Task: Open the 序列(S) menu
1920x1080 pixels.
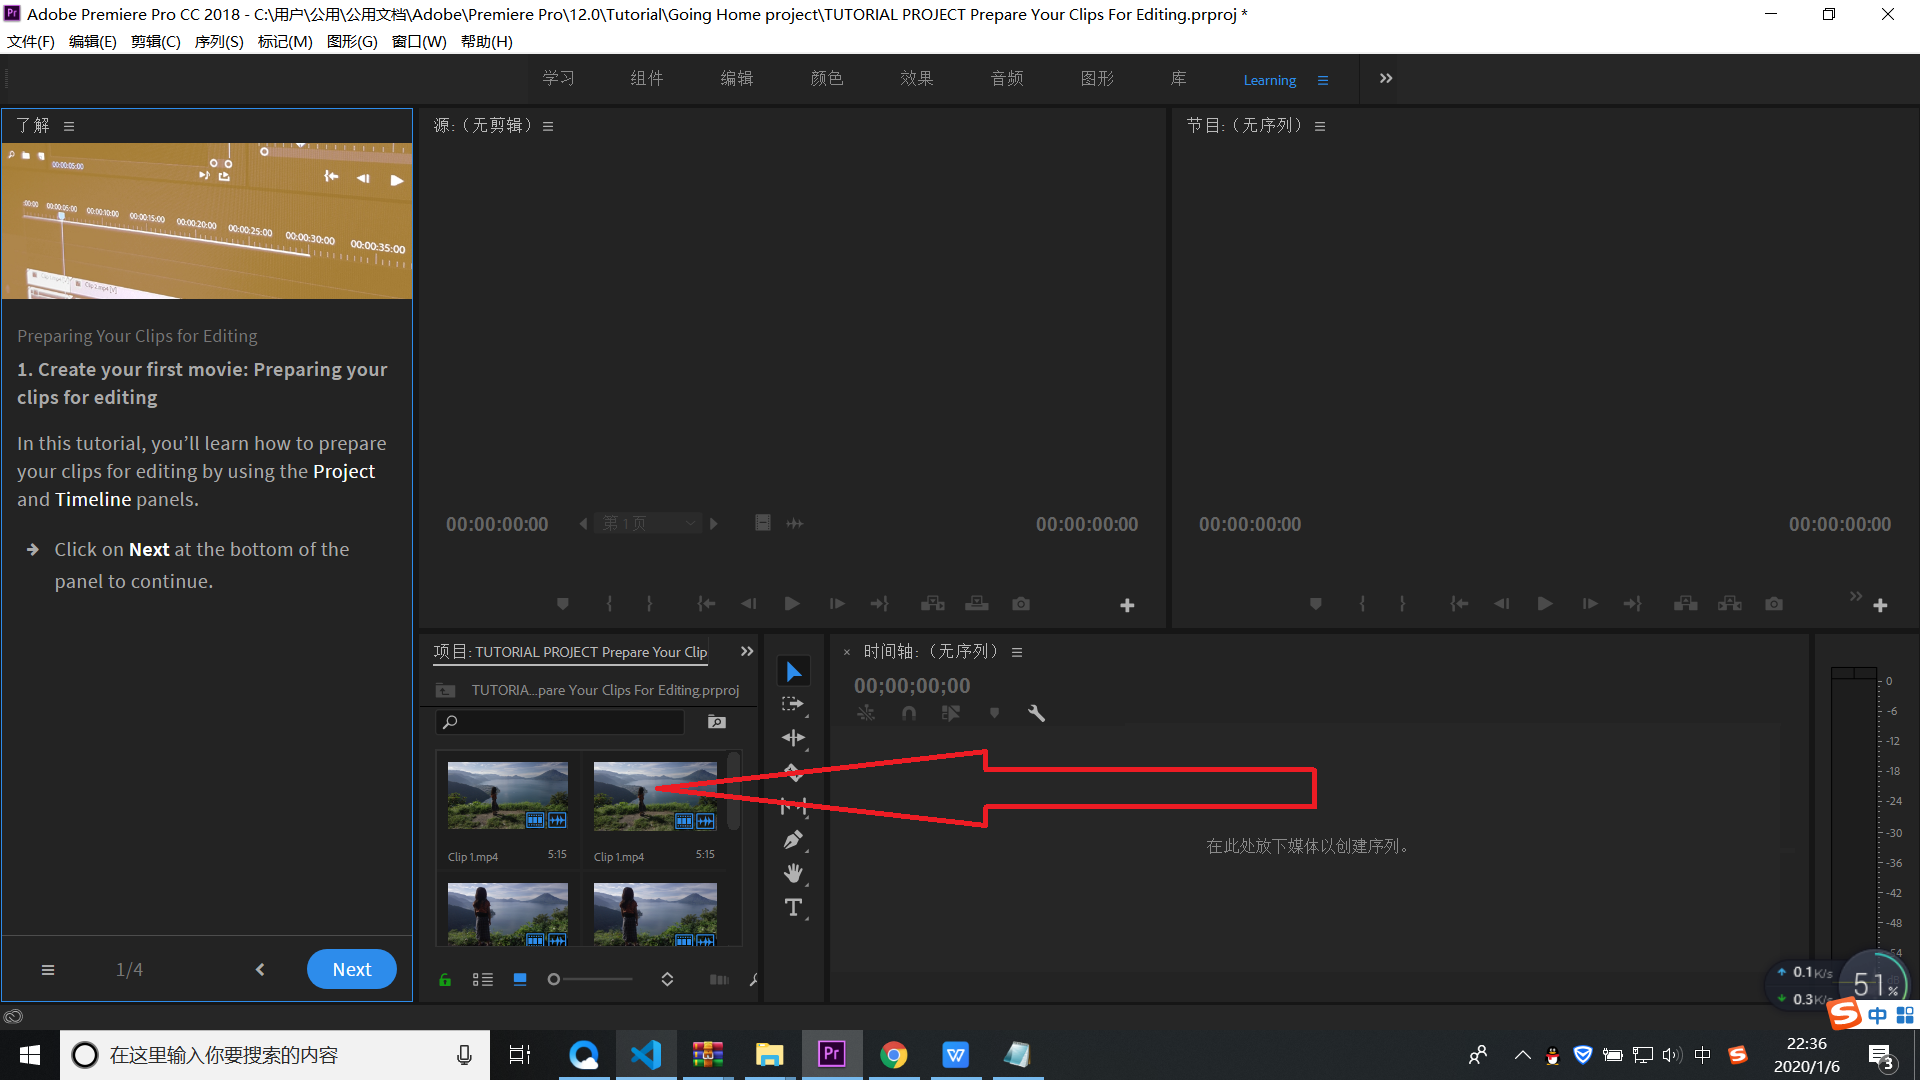Action: (x=218, y=41)
